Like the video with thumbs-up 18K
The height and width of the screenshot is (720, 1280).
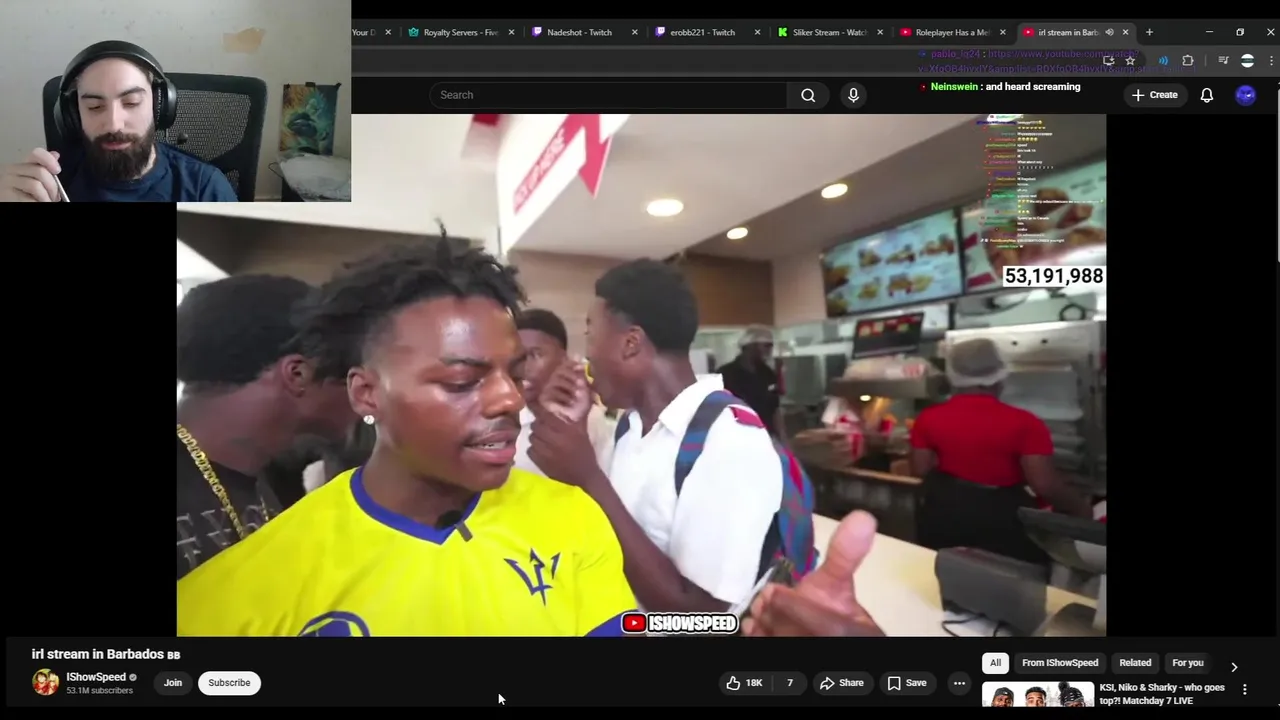coord(744,683)
